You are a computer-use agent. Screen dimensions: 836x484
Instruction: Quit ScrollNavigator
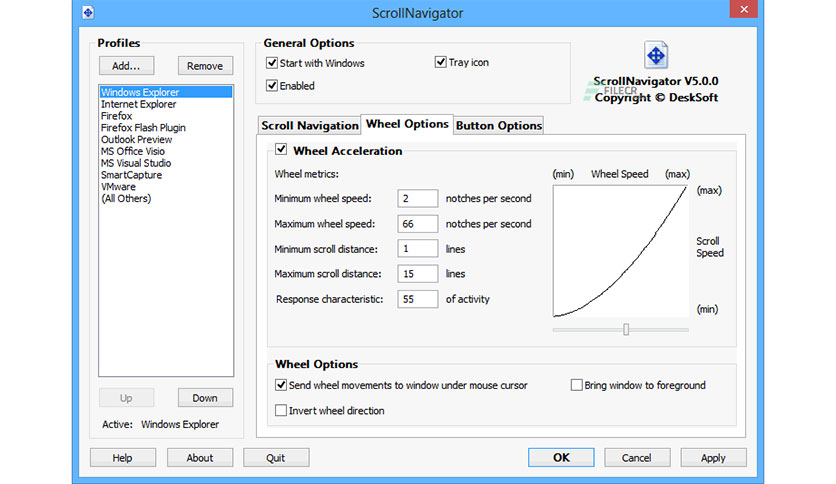point(276,458)
